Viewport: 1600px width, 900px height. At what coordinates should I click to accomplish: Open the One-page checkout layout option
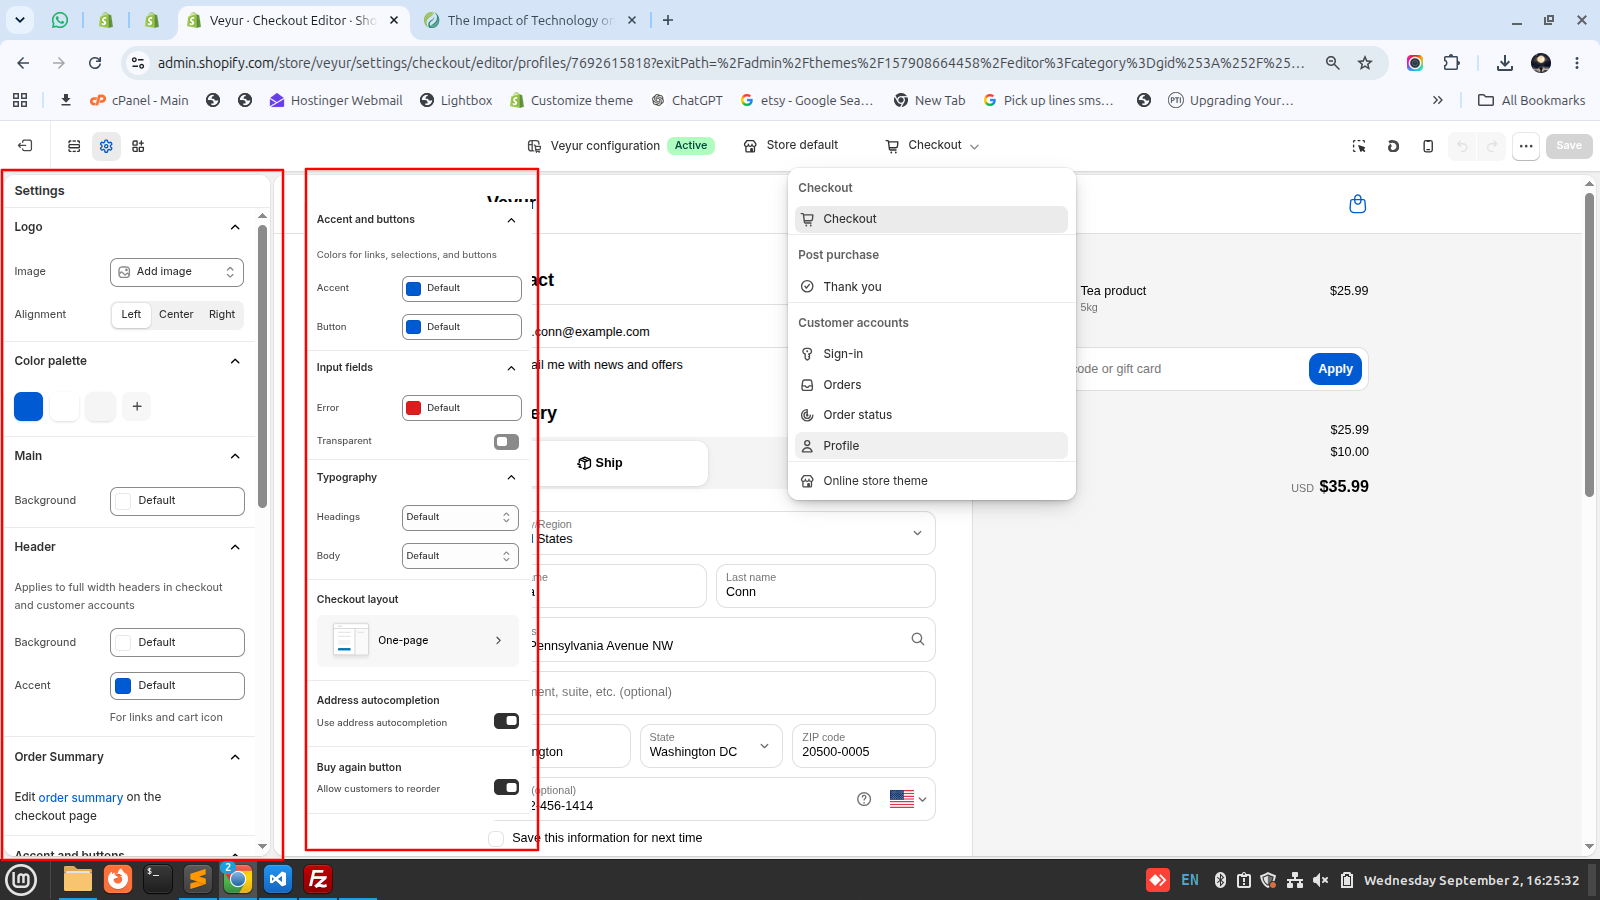(418, 641)
